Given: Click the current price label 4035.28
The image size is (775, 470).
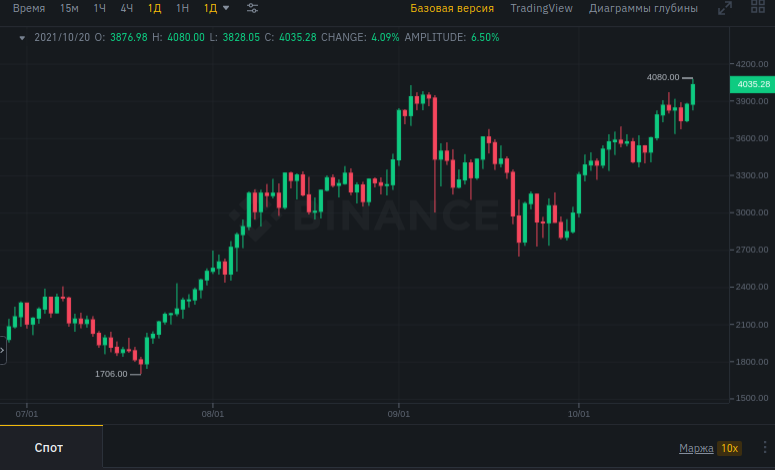Looking at the screenshot, I should point(753,85).
